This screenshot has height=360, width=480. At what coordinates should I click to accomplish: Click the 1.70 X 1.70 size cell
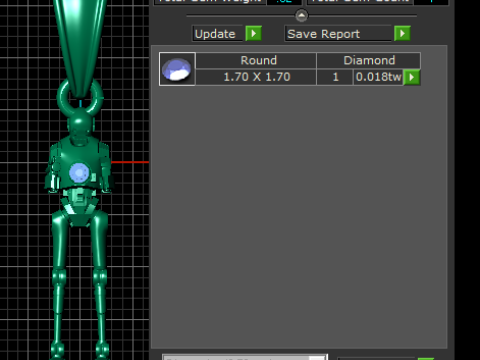[256, 77]
